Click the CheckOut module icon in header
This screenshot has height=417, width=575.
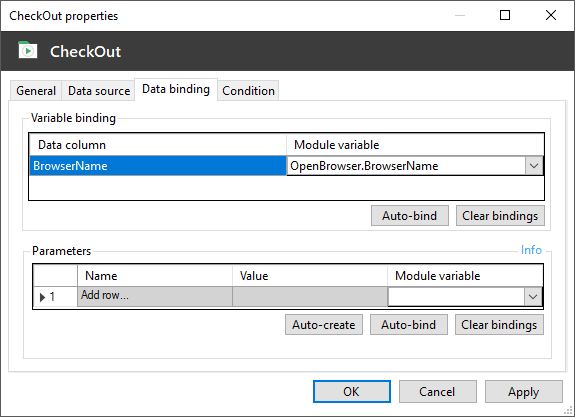[x=28, y=50]
